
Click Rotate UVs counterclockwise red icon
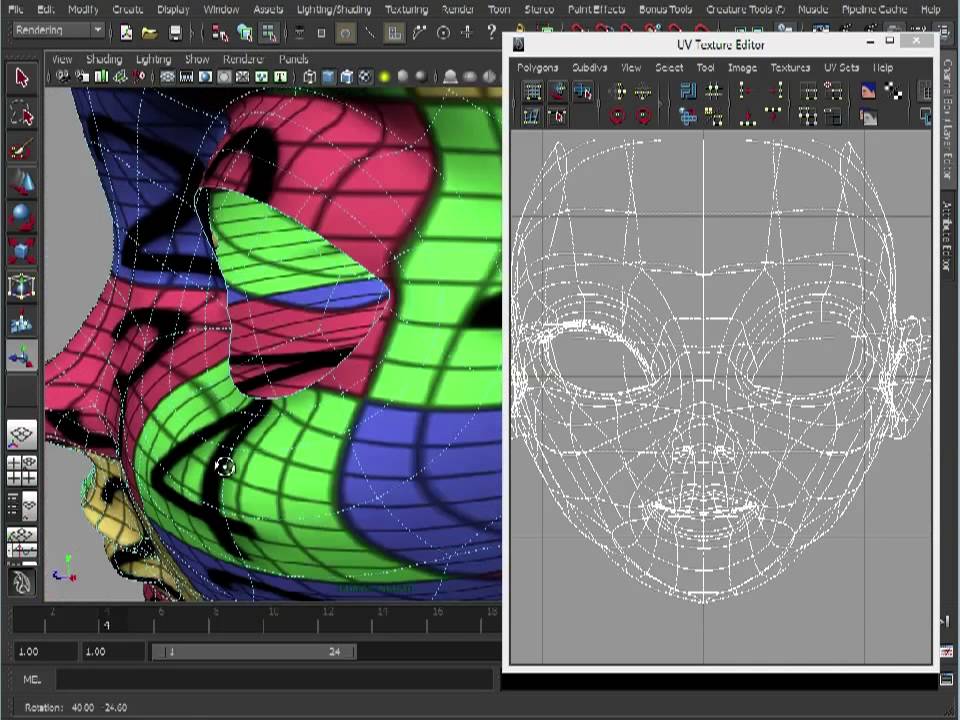pyautogui.click(x=617, y=116)
